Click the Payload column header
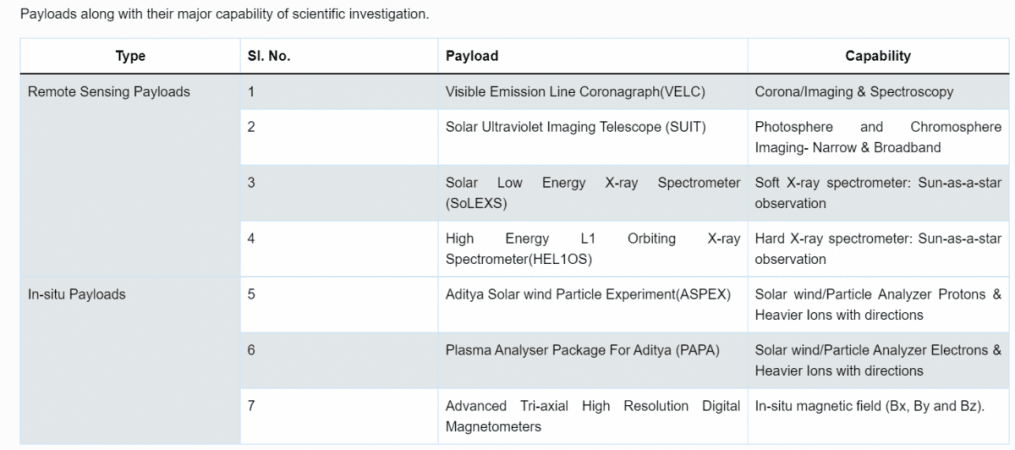 coord(593,56)
